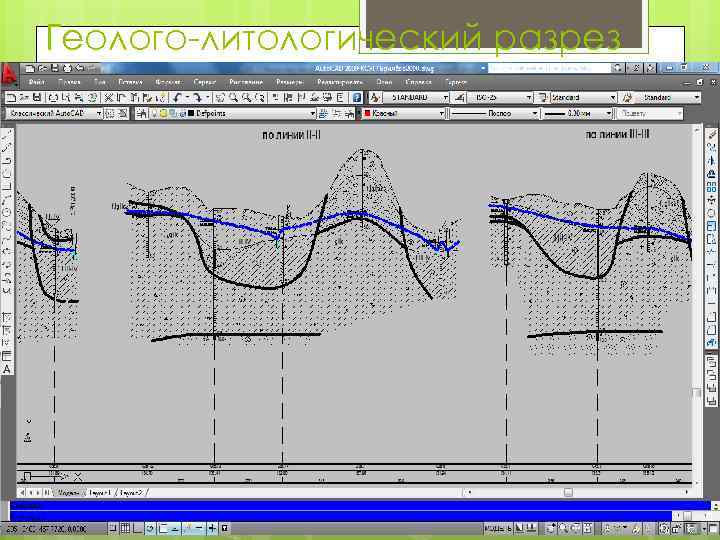Image resolution: width=720 pixels, height=540 pixels.
Task: Click the Cut (scissors) icon in the standard toolbar
Action: [x=108, y=97]
